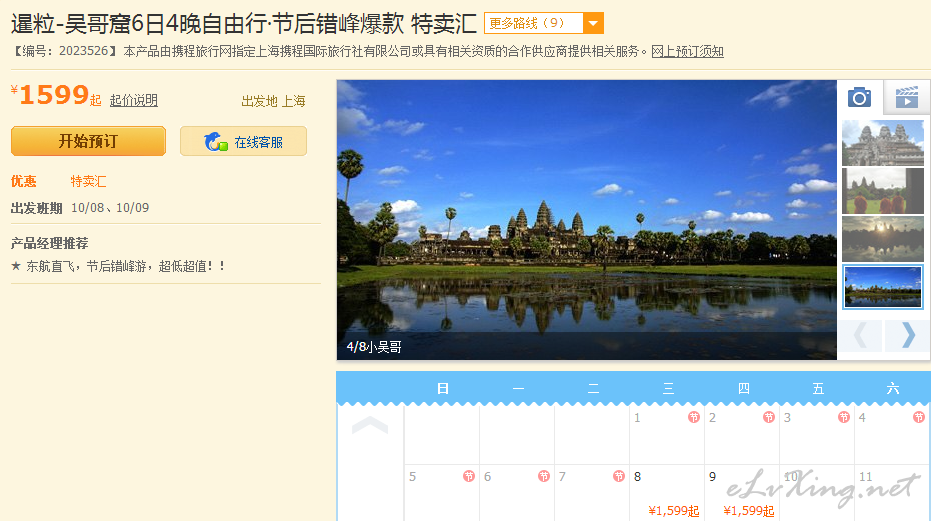
Task: Click the holiday 节 badge on date 2
Action: [769, 417]
